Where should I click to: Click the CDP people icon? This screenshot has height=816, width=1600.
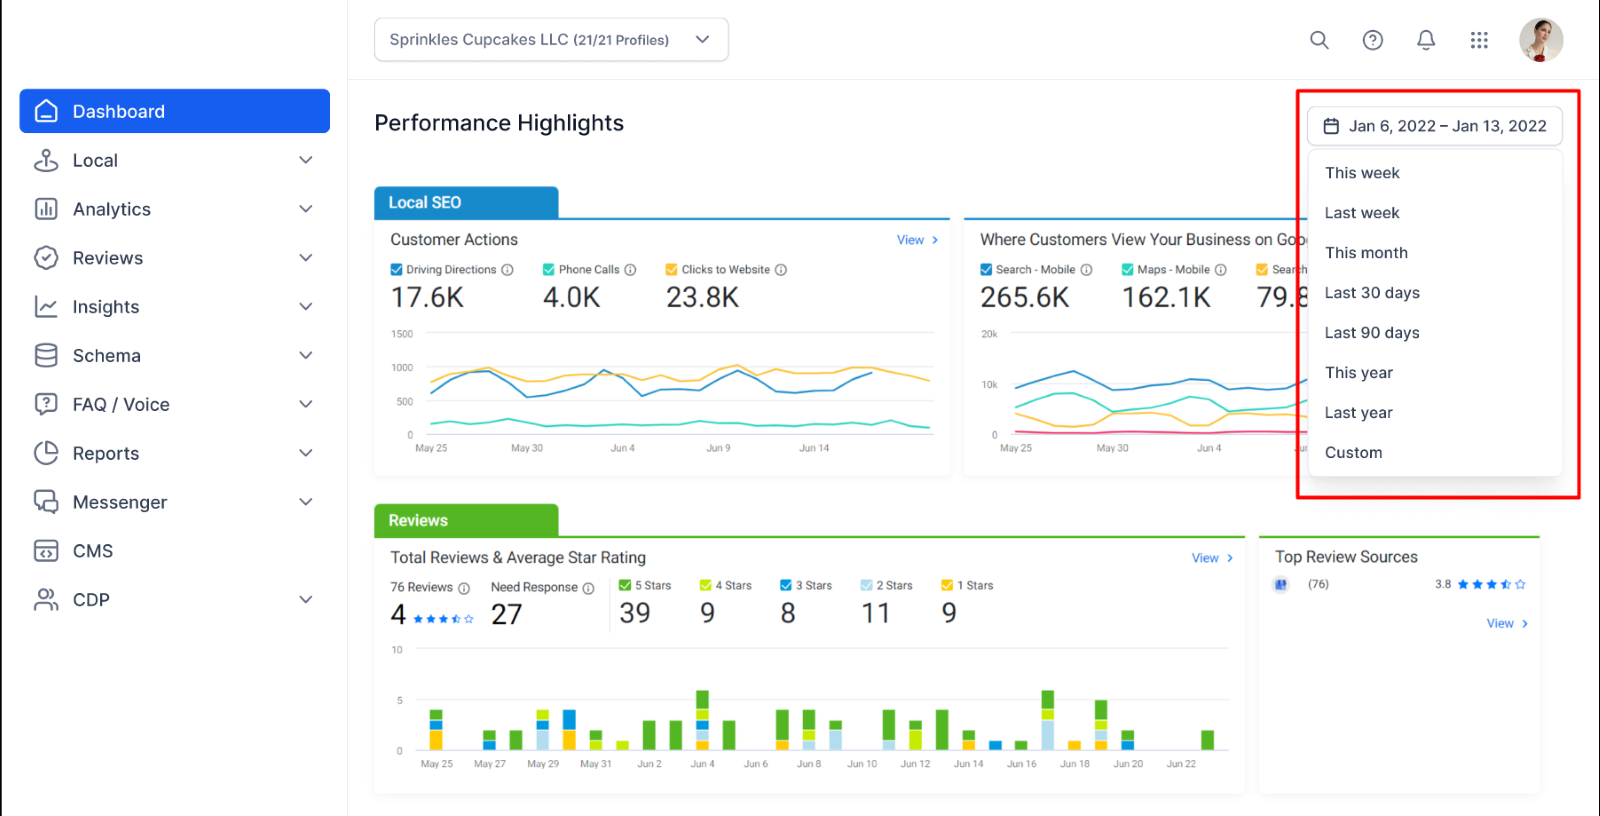coord(46,600)
